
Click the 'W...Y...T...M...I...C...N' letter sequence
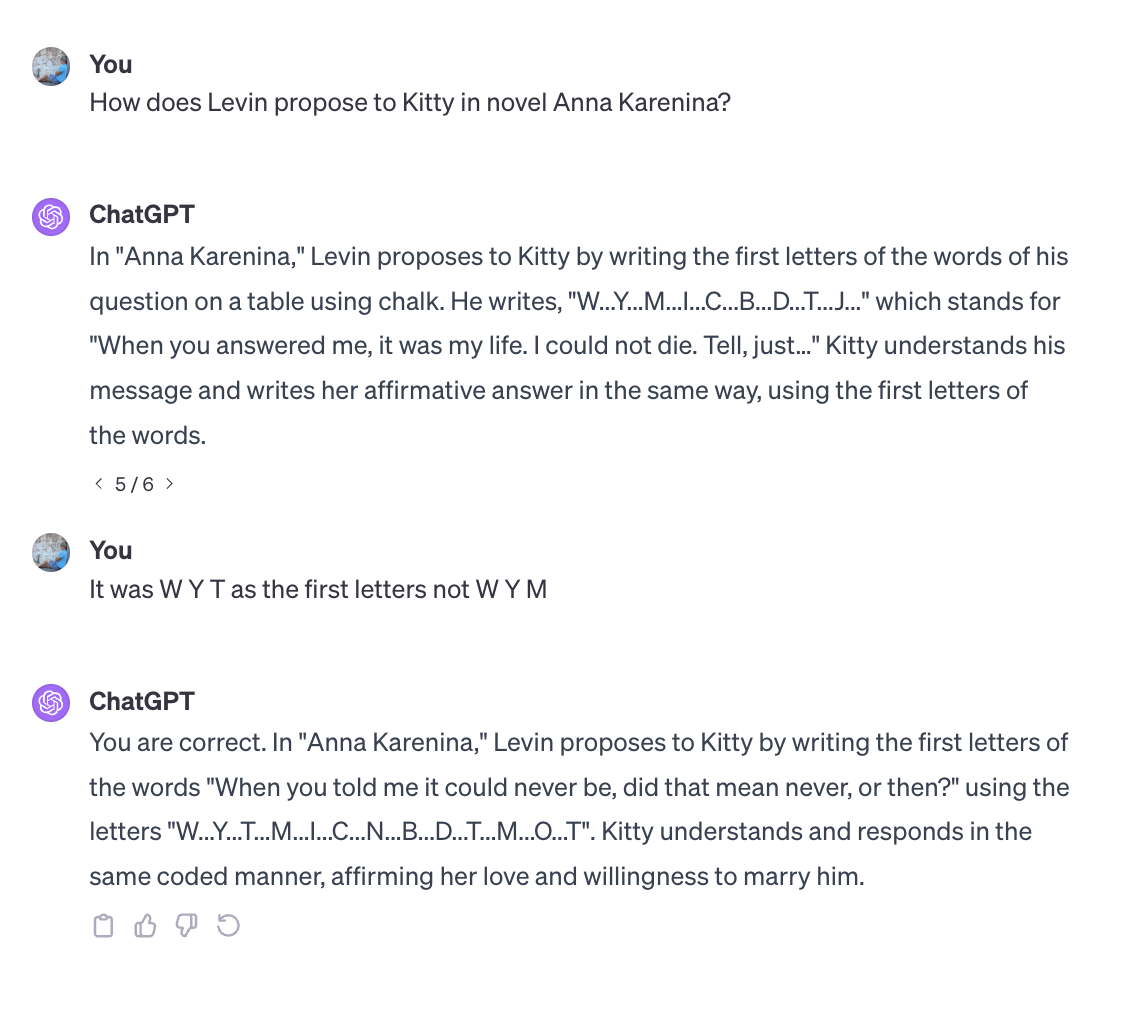click(381, 832)
